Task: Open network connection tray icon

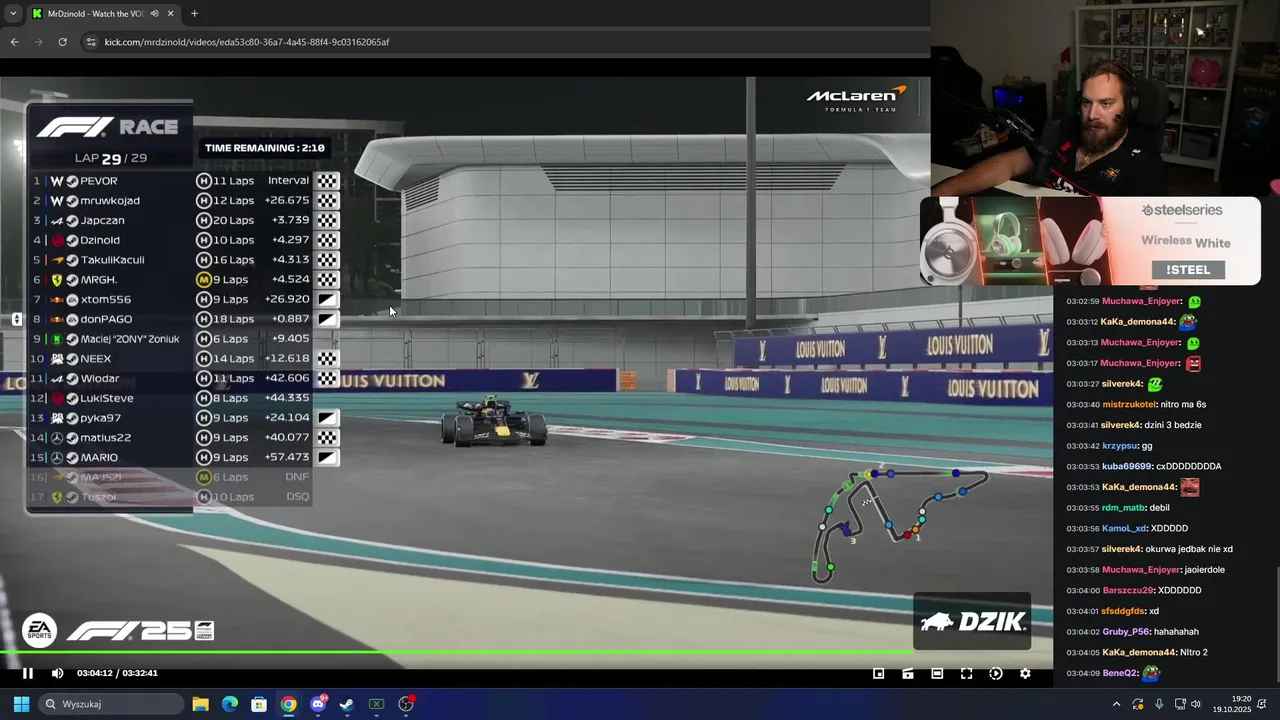Action: (1178, 704)
